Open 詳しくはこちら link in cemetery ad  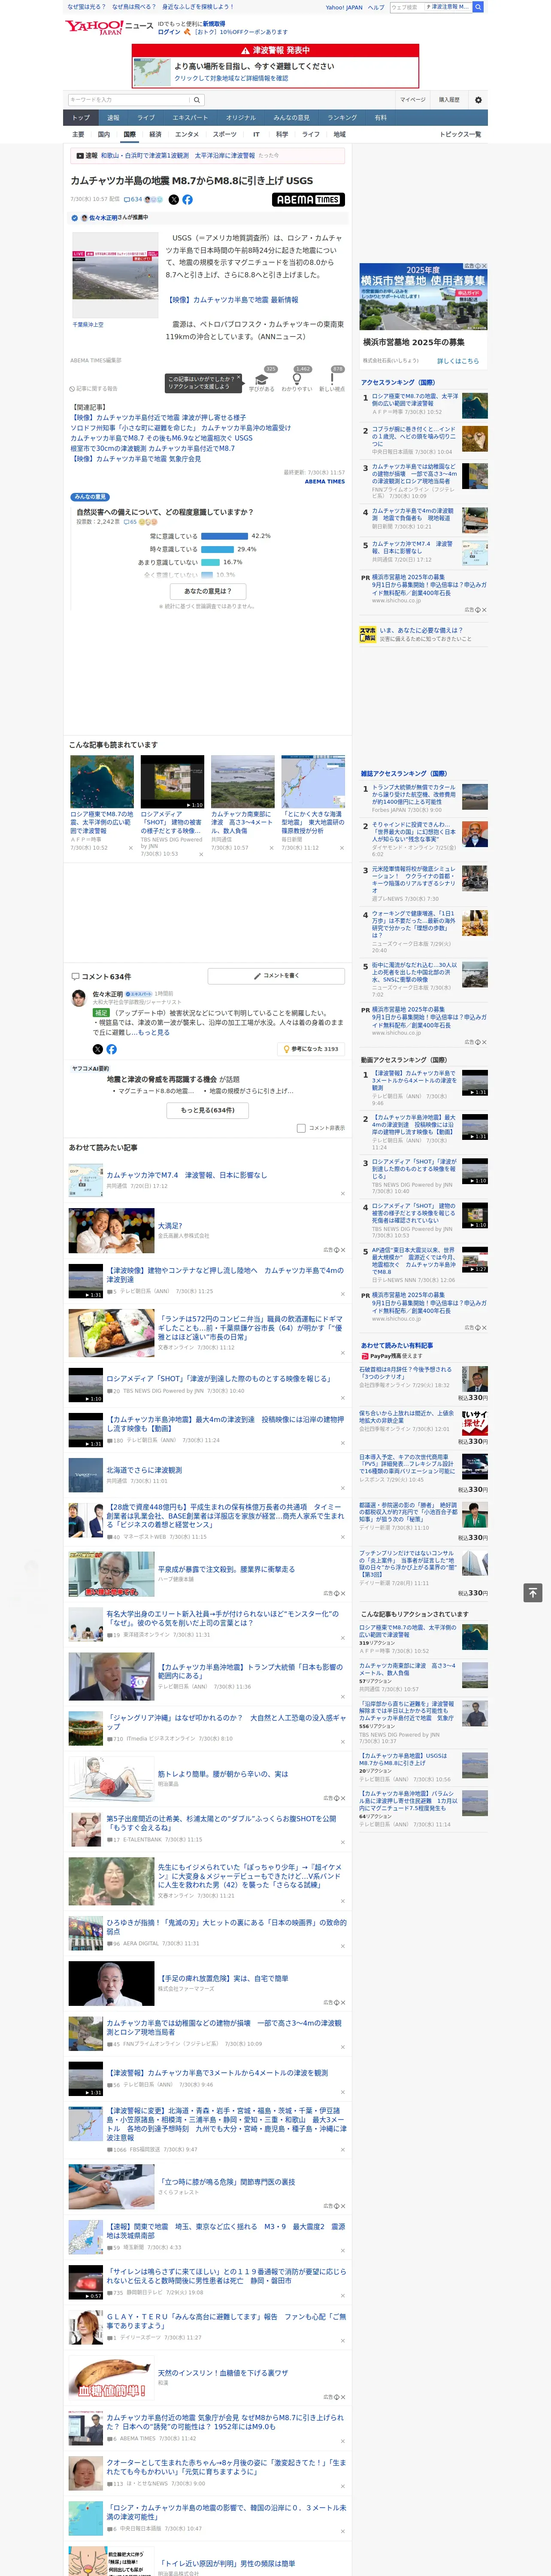(457, 361)
